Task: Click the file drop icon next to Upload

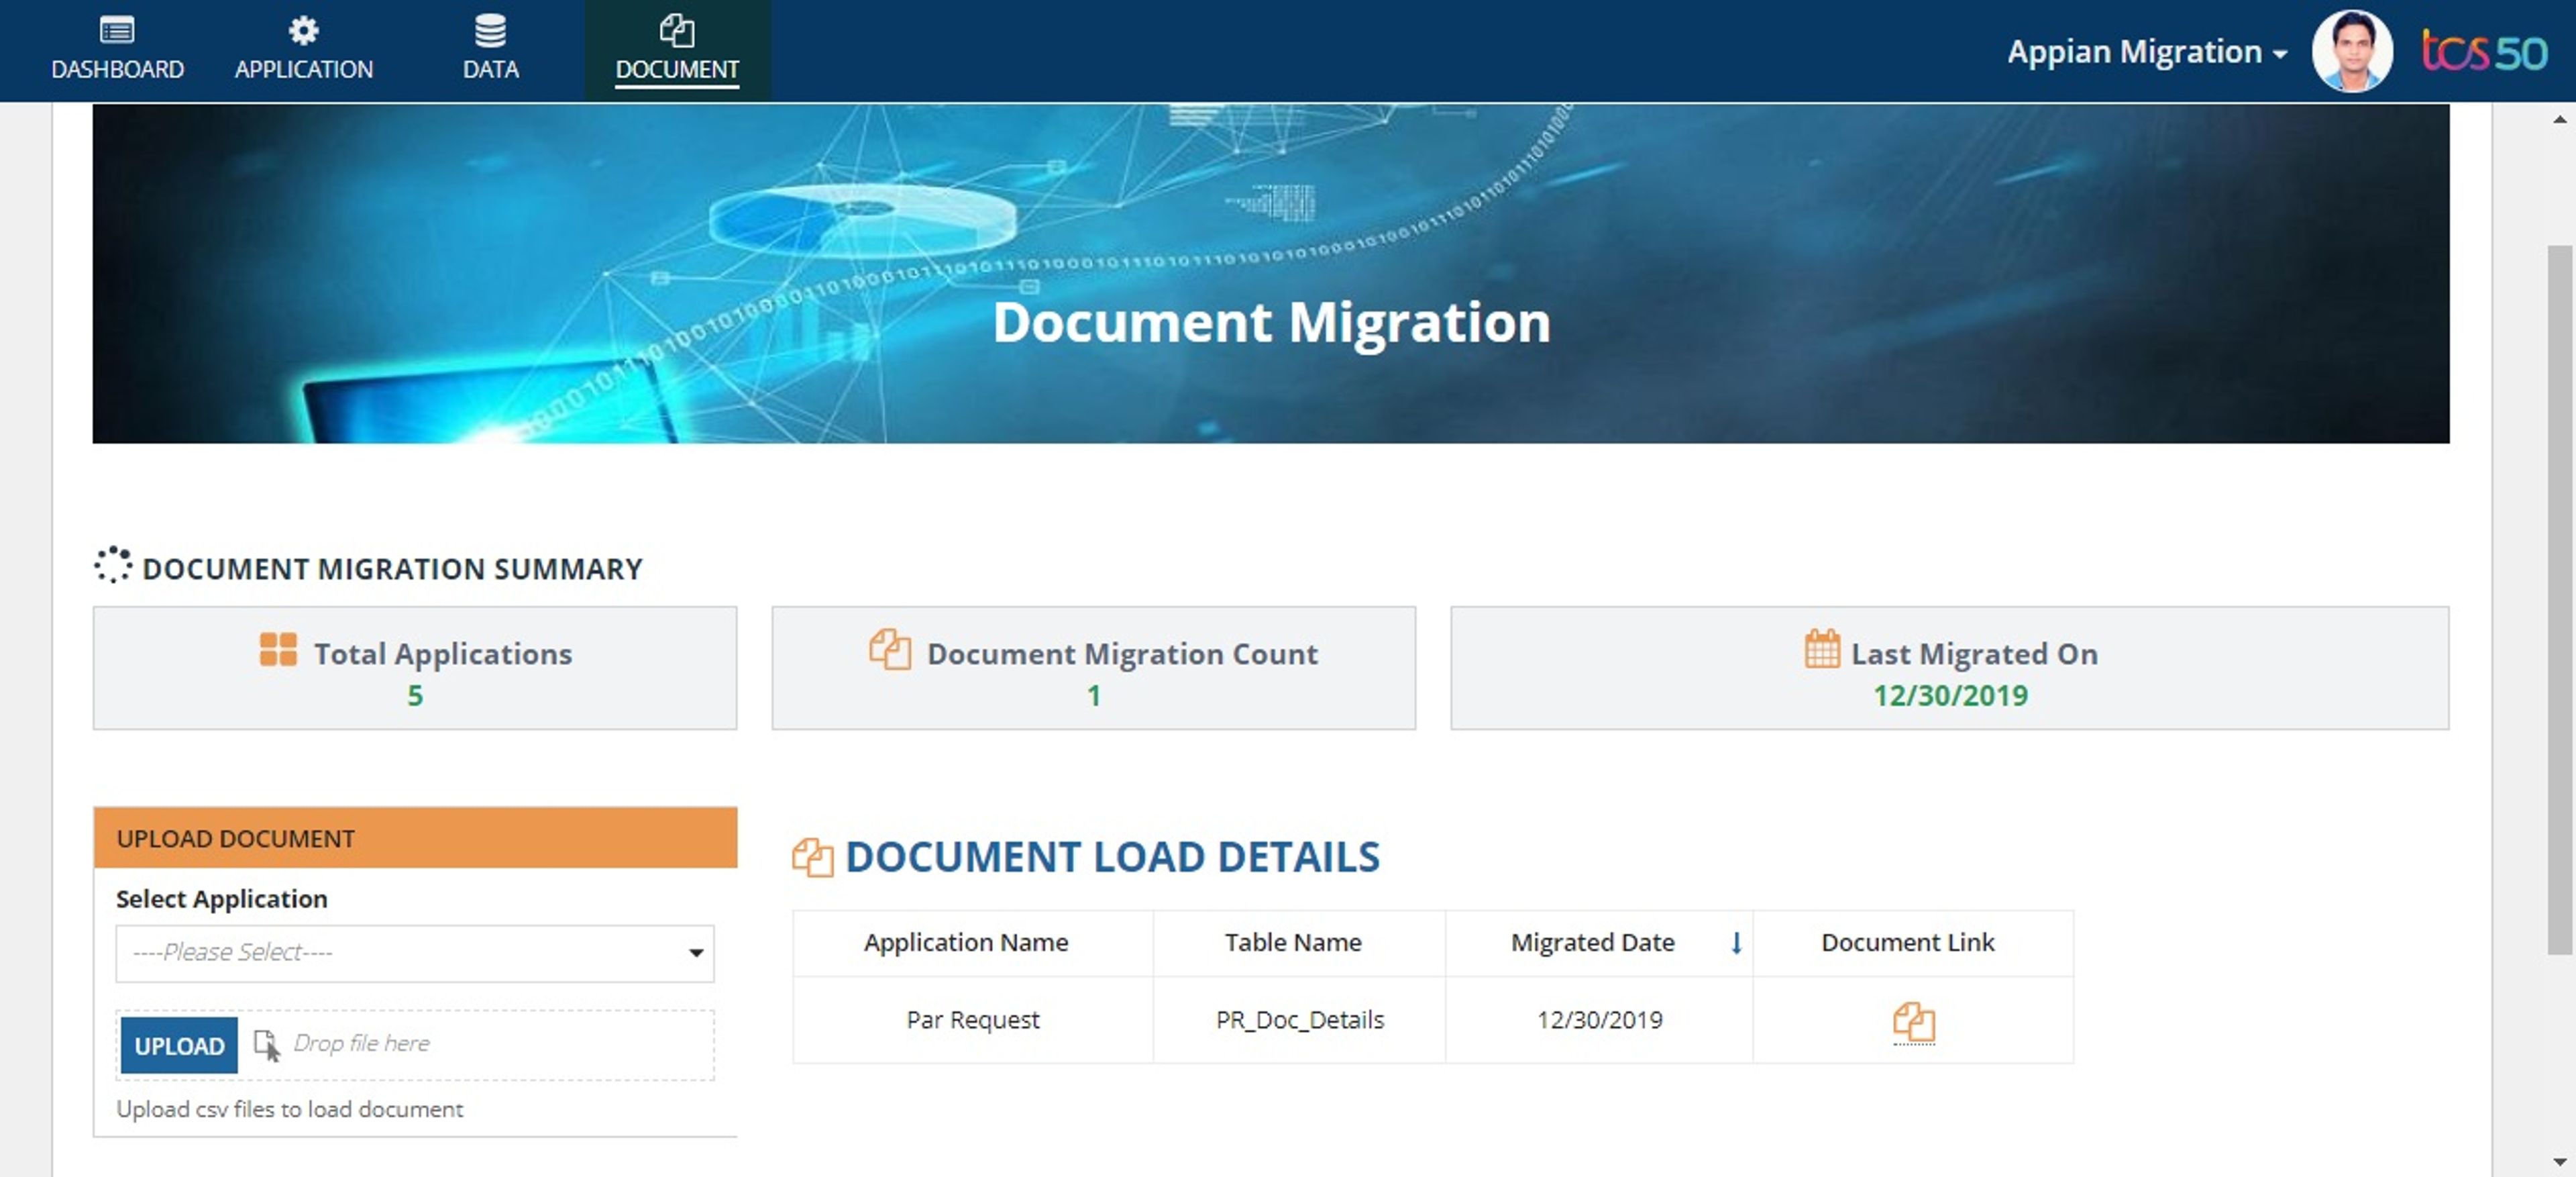Action: click(267, 1045)
